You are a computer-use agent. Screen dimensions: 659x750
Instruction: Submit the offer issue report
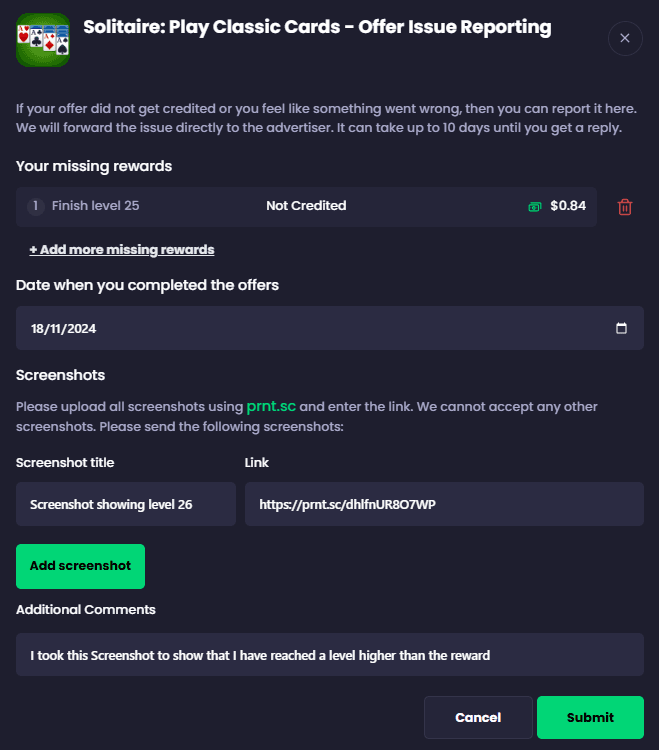click(590, 717)
